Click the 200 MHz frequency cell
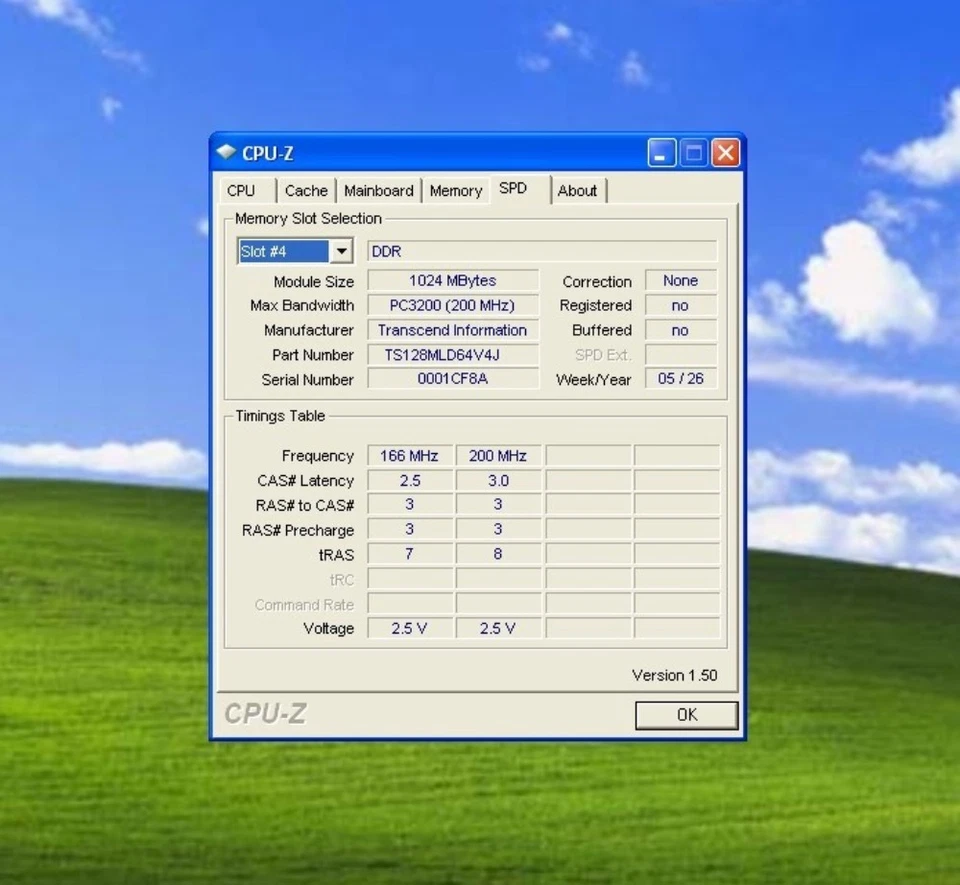 (x=497, y=455)
